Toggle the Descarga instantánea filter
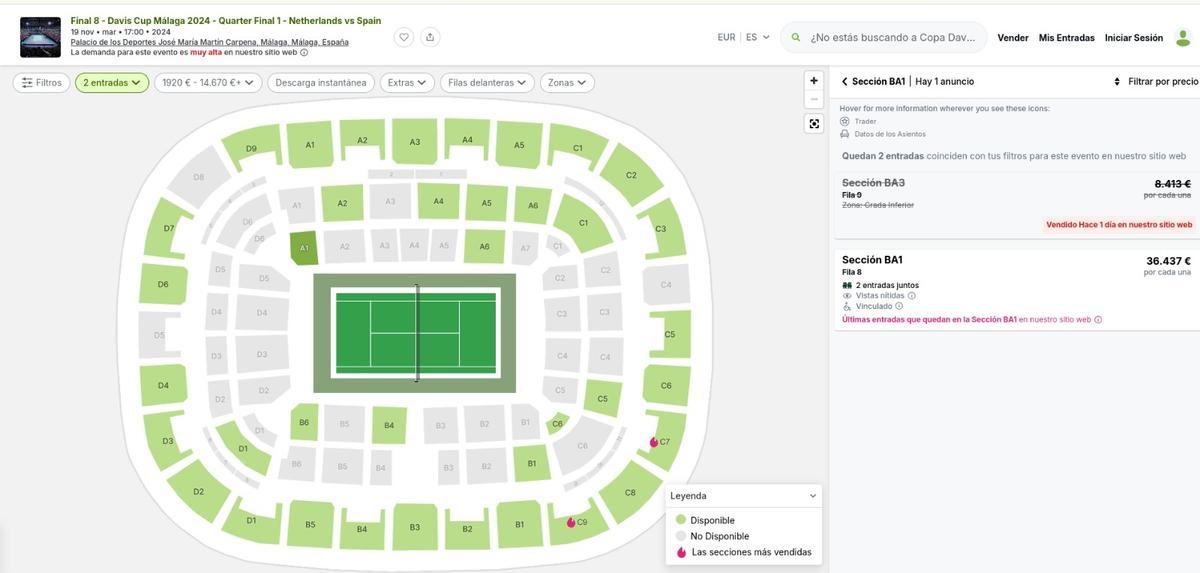The image size is (1200, 573). (320, 83)
